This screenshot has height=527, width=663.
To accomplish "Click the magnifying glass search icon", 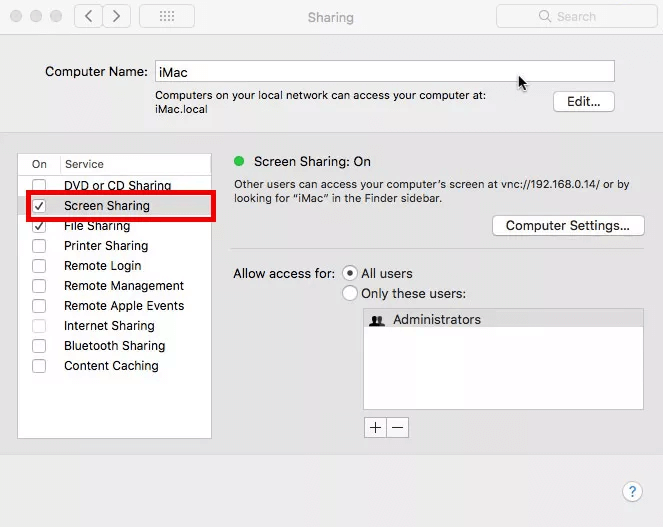I will click(x=545, y=16).
